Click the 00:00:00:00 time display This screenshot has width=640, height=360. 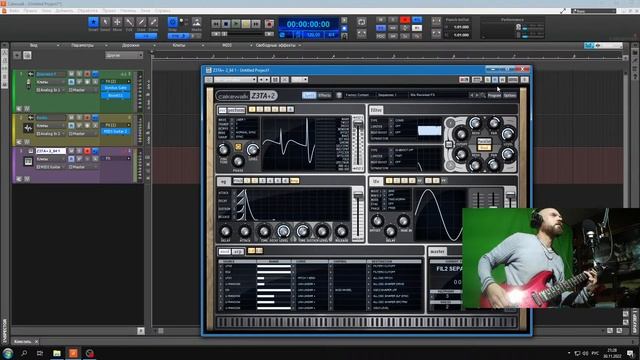click(308, 24)
